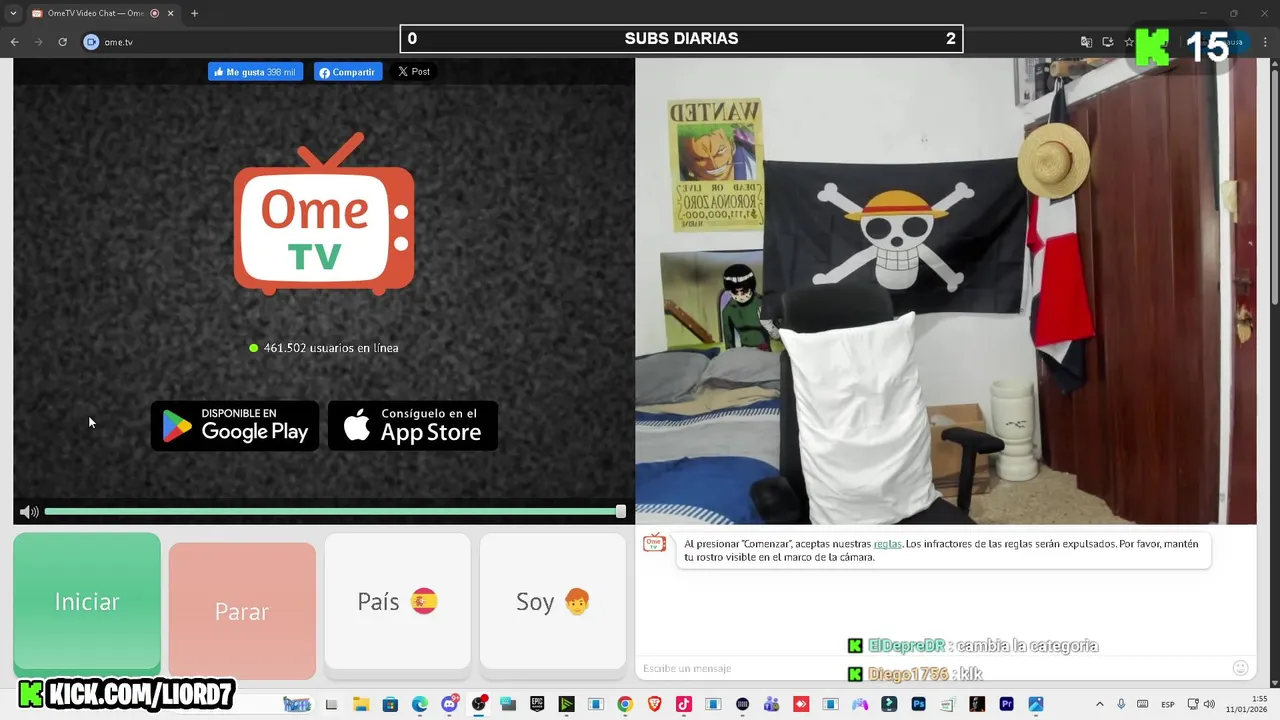The width and height of the screenshot is (1280, 720).
Task: Show hidden system tray icons
Action: [x=1100, y=704]
